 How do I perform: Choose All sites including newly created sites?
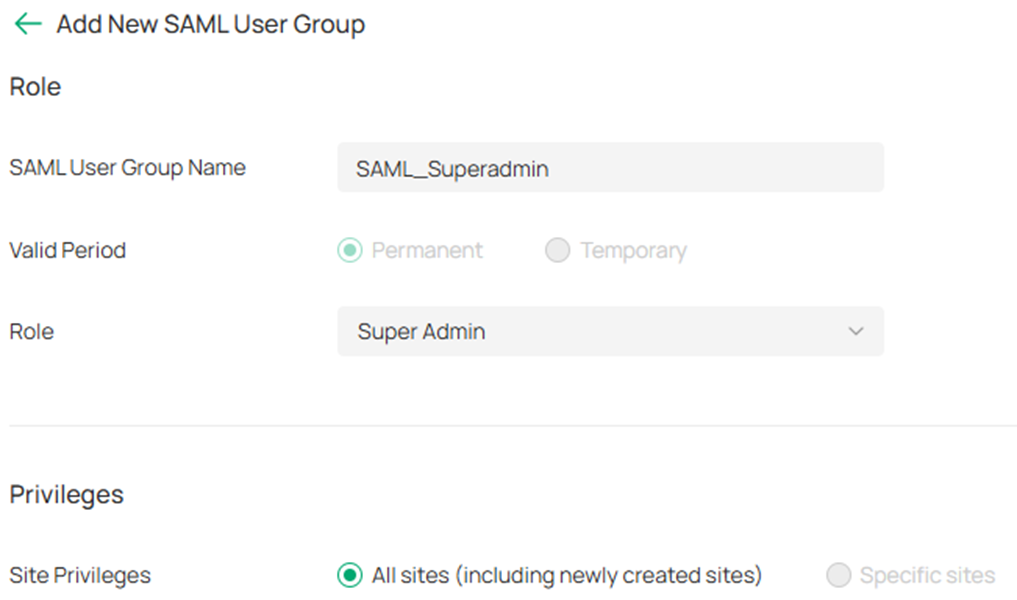pyautogui.click(x=347, y=575)
